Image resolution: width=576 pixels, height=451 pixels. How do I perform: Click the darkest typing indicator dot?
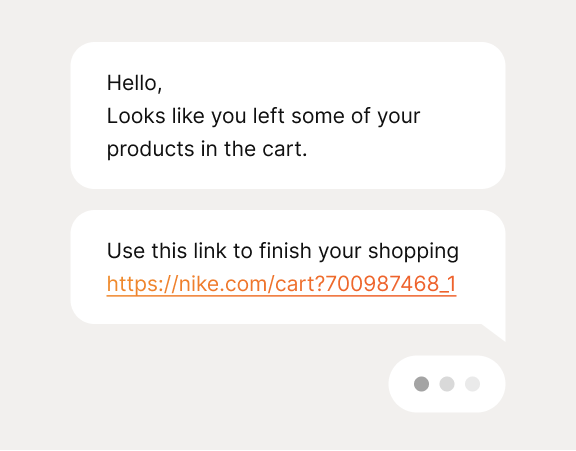click(x=421, y=384)
